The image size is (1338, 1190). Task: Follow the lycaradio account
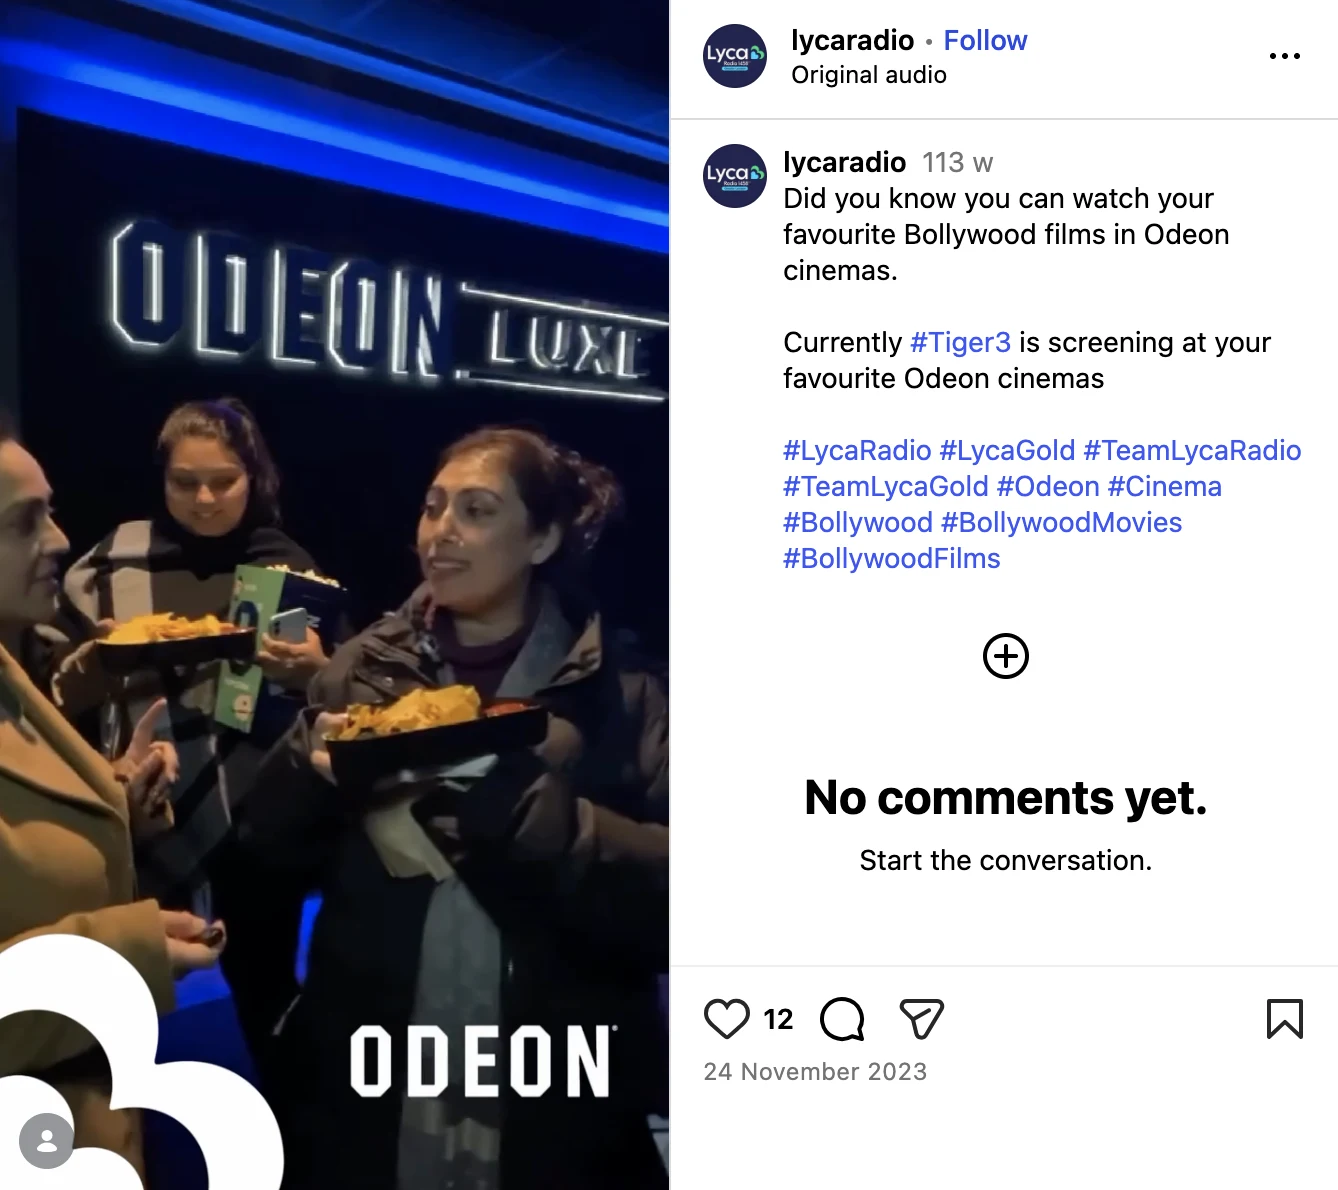[x=985, y=40]
